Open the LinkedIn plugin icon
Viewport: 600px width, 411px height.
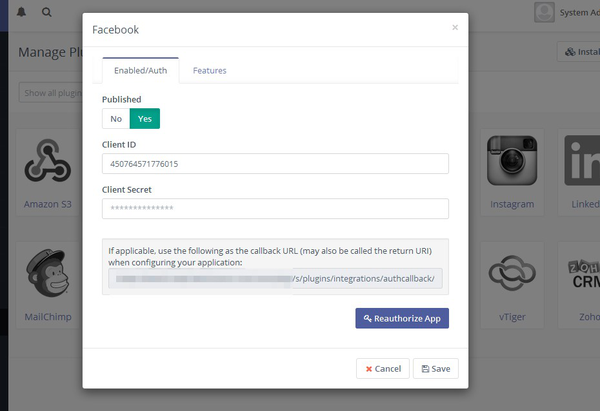582,160
